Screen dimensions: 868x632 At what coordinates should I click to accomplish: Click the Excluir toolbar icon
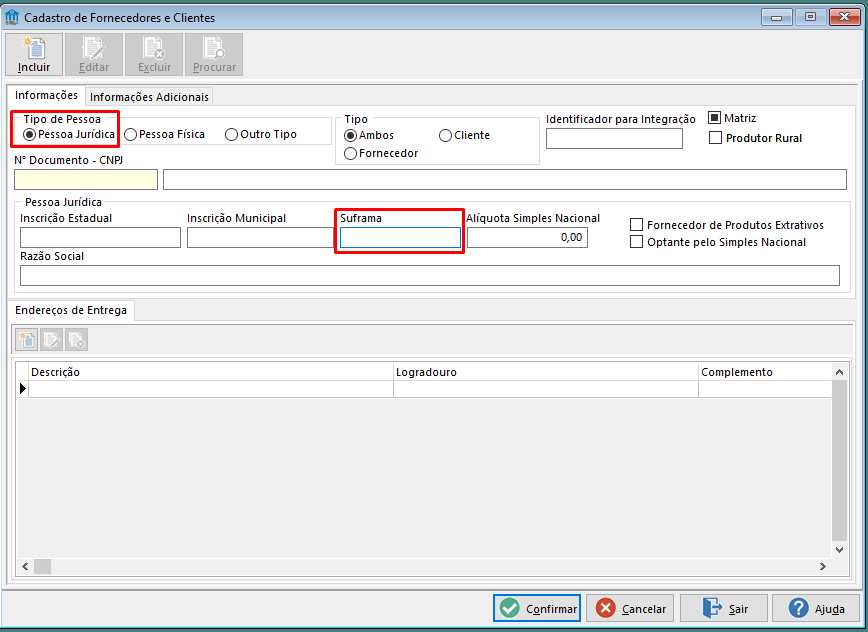pyautogui.click(x=154, y=54)
